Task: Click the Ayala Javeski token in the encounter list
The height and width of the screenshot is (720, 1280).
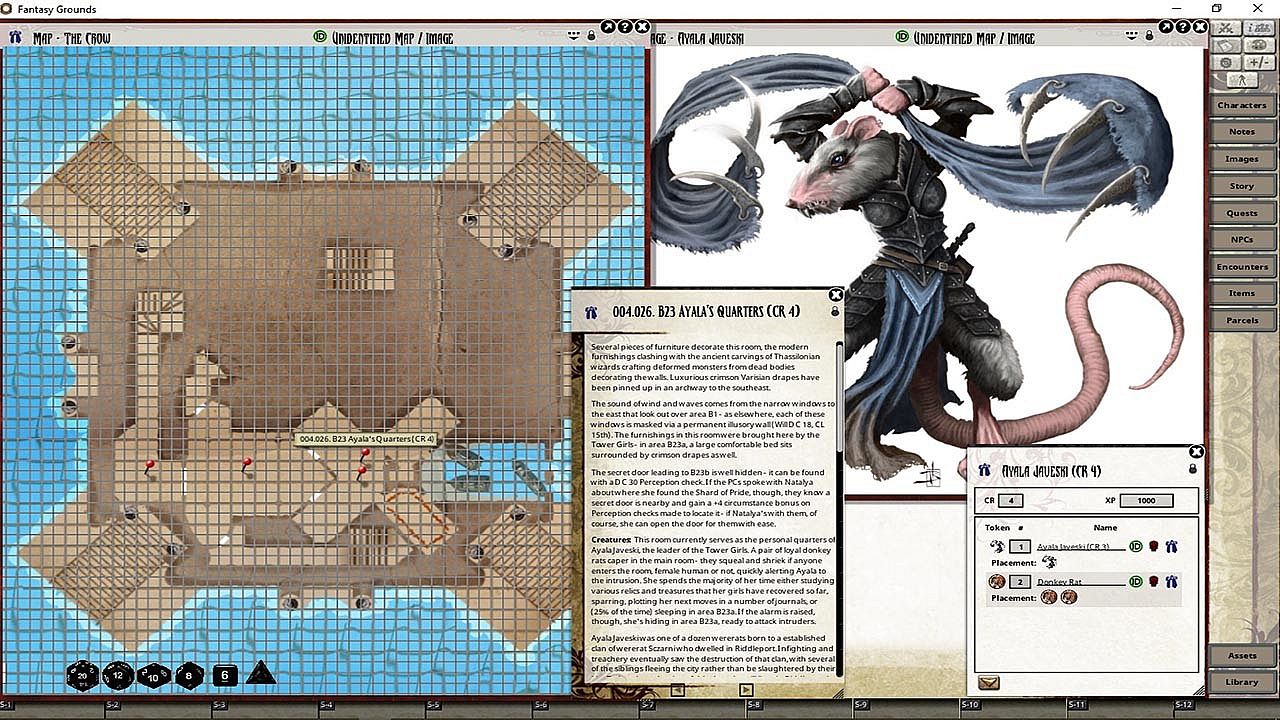Action: [x=997, y=547]
